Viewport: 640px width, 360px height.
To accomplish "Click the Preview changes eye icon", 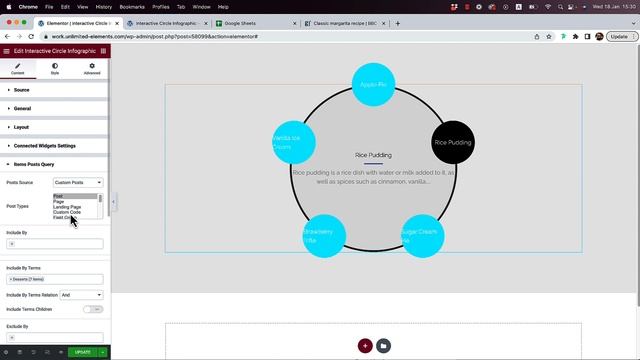I will tap(61, 352).
